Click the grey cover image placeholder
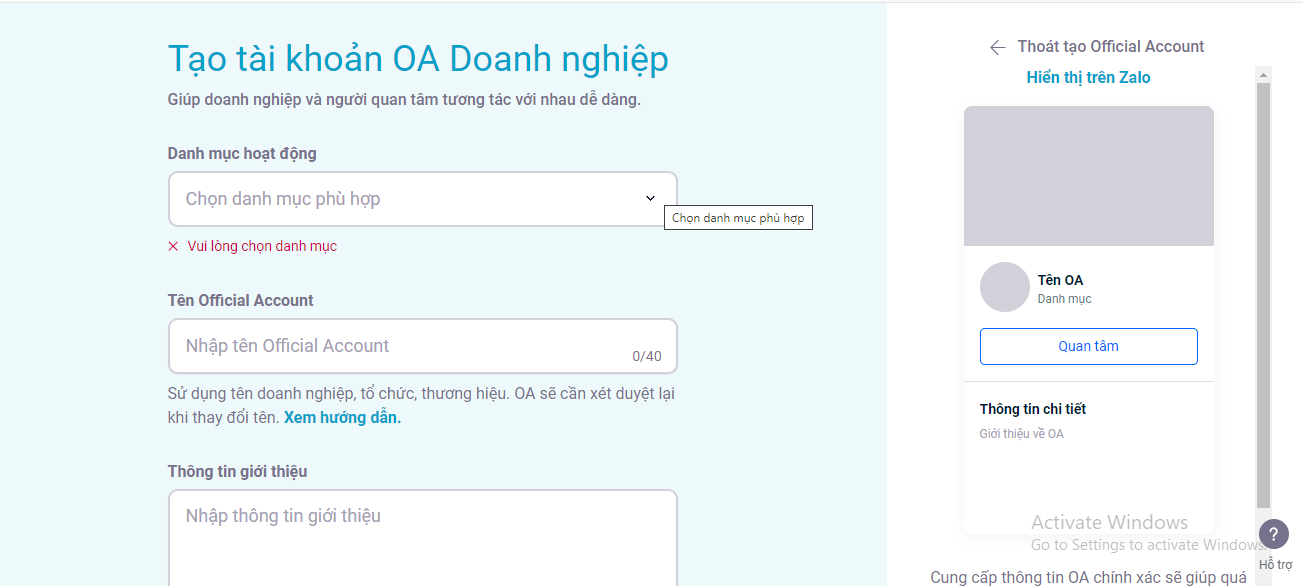 (x=1088, y=176)
